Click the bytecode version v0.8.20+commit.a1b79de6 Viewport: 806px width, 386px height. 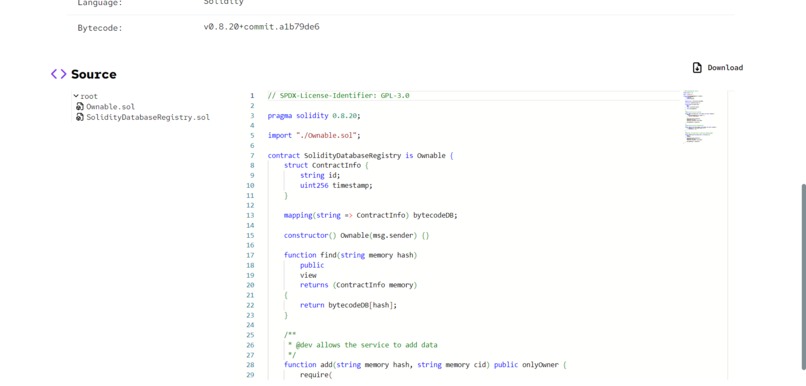(261, 27)
